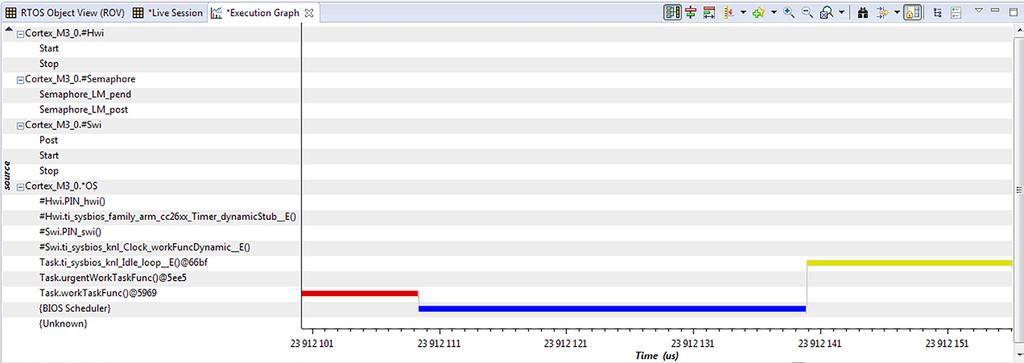1024x363 pixels.
Task: Select the Execution Graph tab
Action: coord(262,12)
